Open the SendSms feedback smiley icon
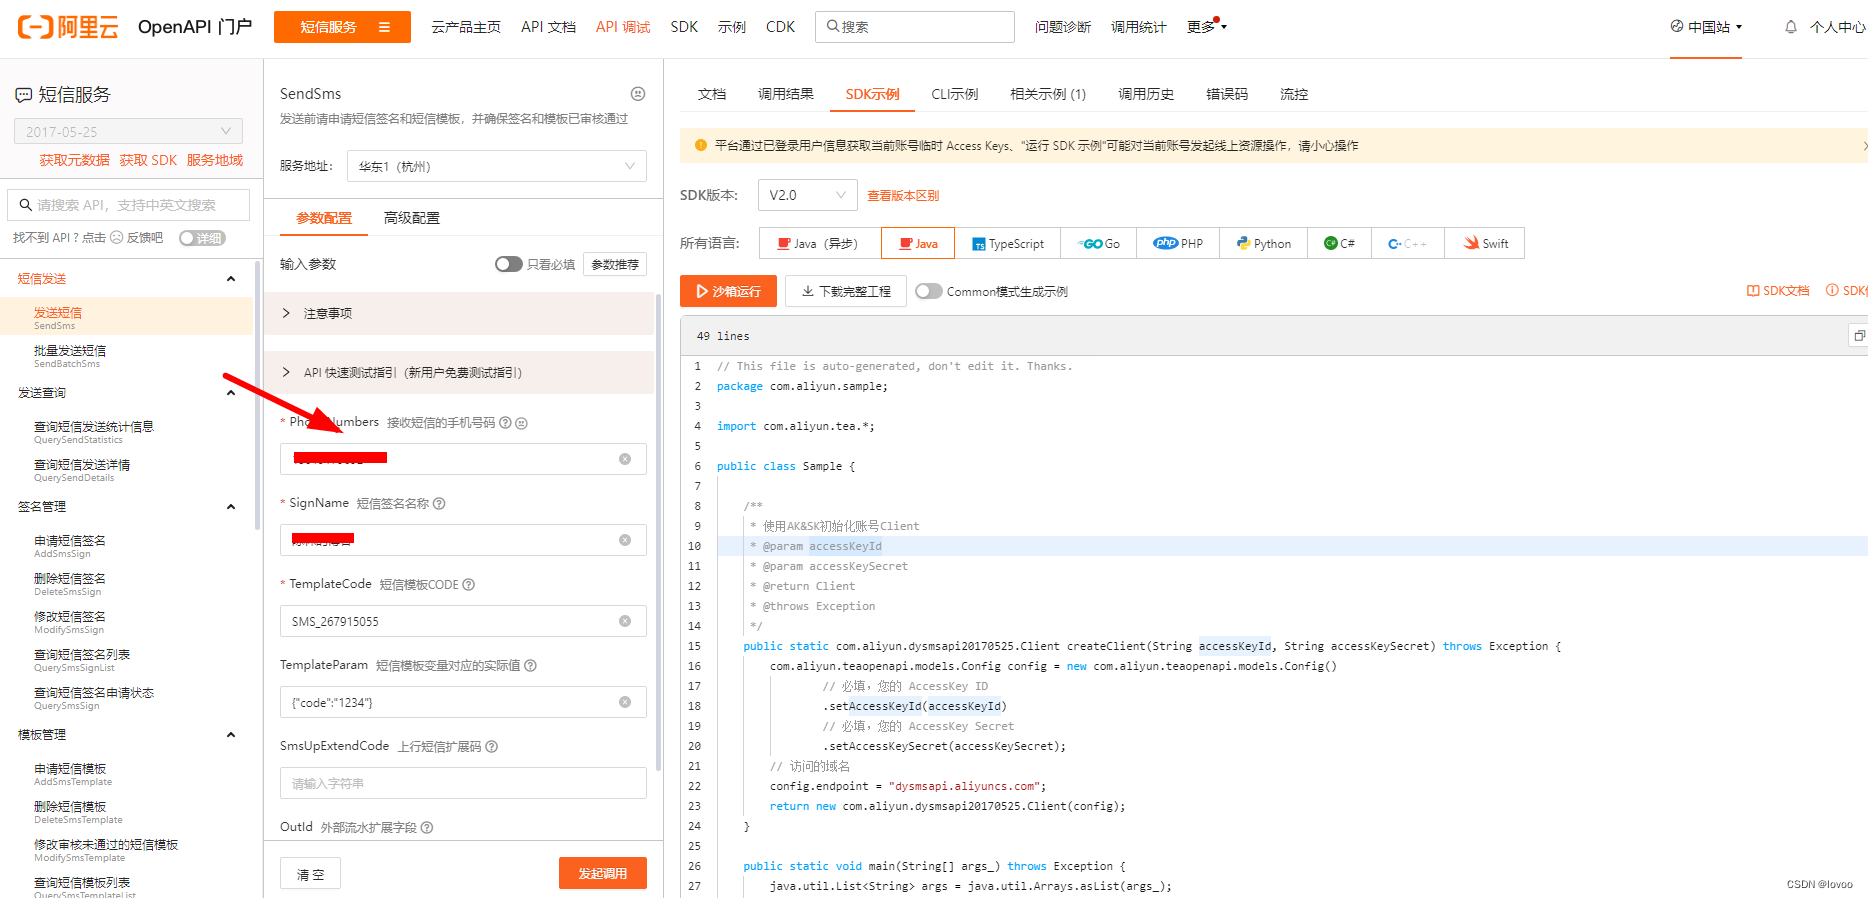 point(638,94)
